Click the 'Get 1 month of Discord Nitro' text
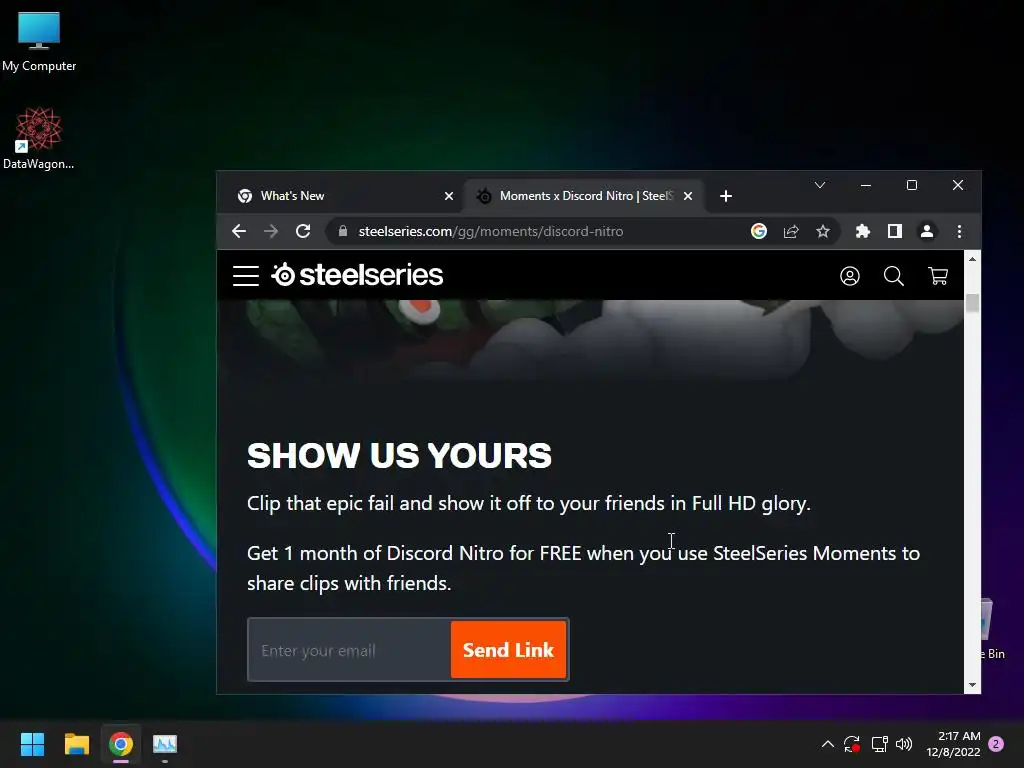1024x768 pixels. coord(583,568)
